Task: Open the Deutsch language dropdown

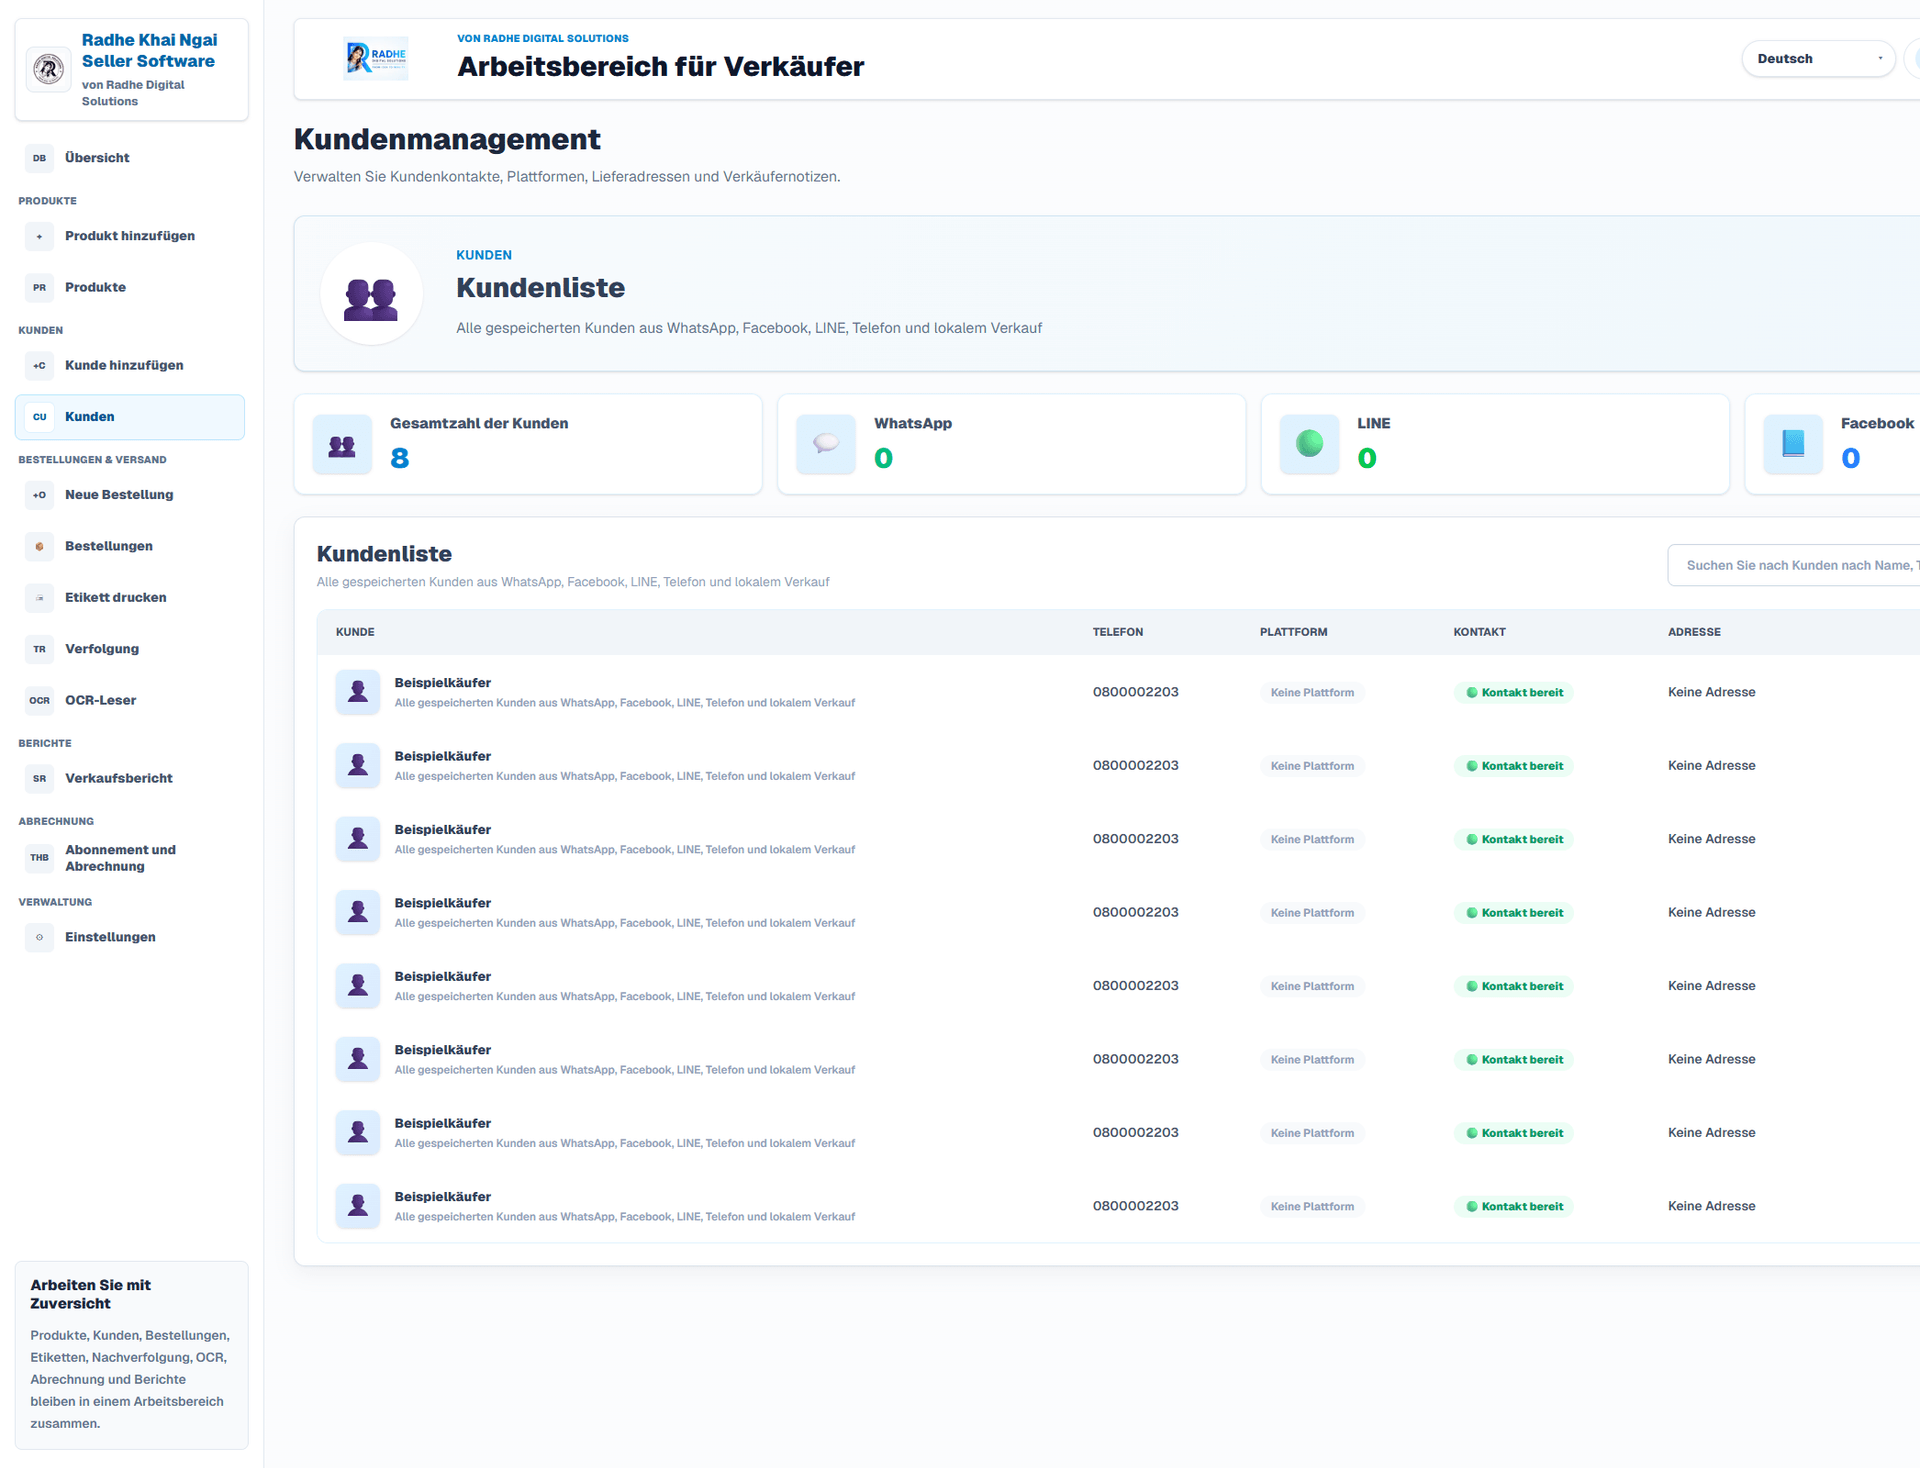Action: (x=1818, y=59)
